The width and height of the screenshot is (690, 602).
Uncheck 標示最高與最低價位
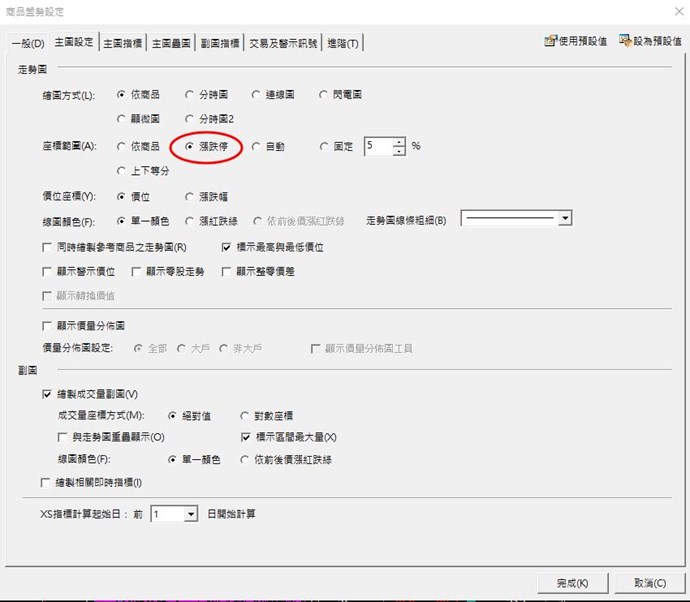click(228, 246)
